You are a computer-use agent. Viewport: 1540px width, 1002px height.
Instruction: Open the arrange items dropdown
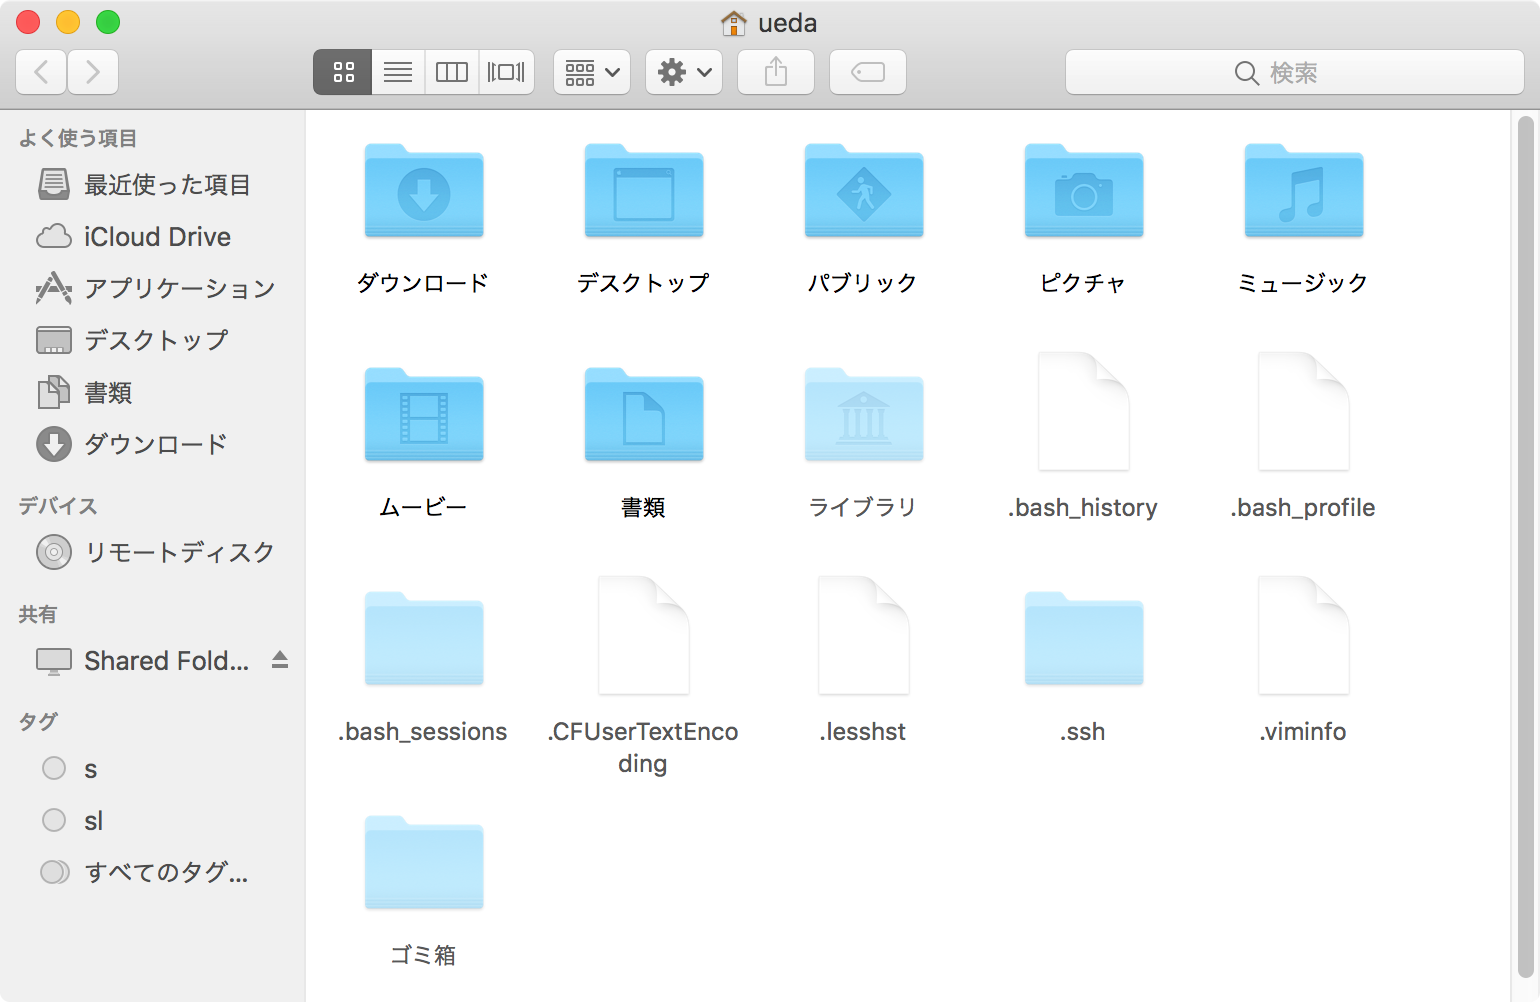pyautogui.click(x=592, y=72)
